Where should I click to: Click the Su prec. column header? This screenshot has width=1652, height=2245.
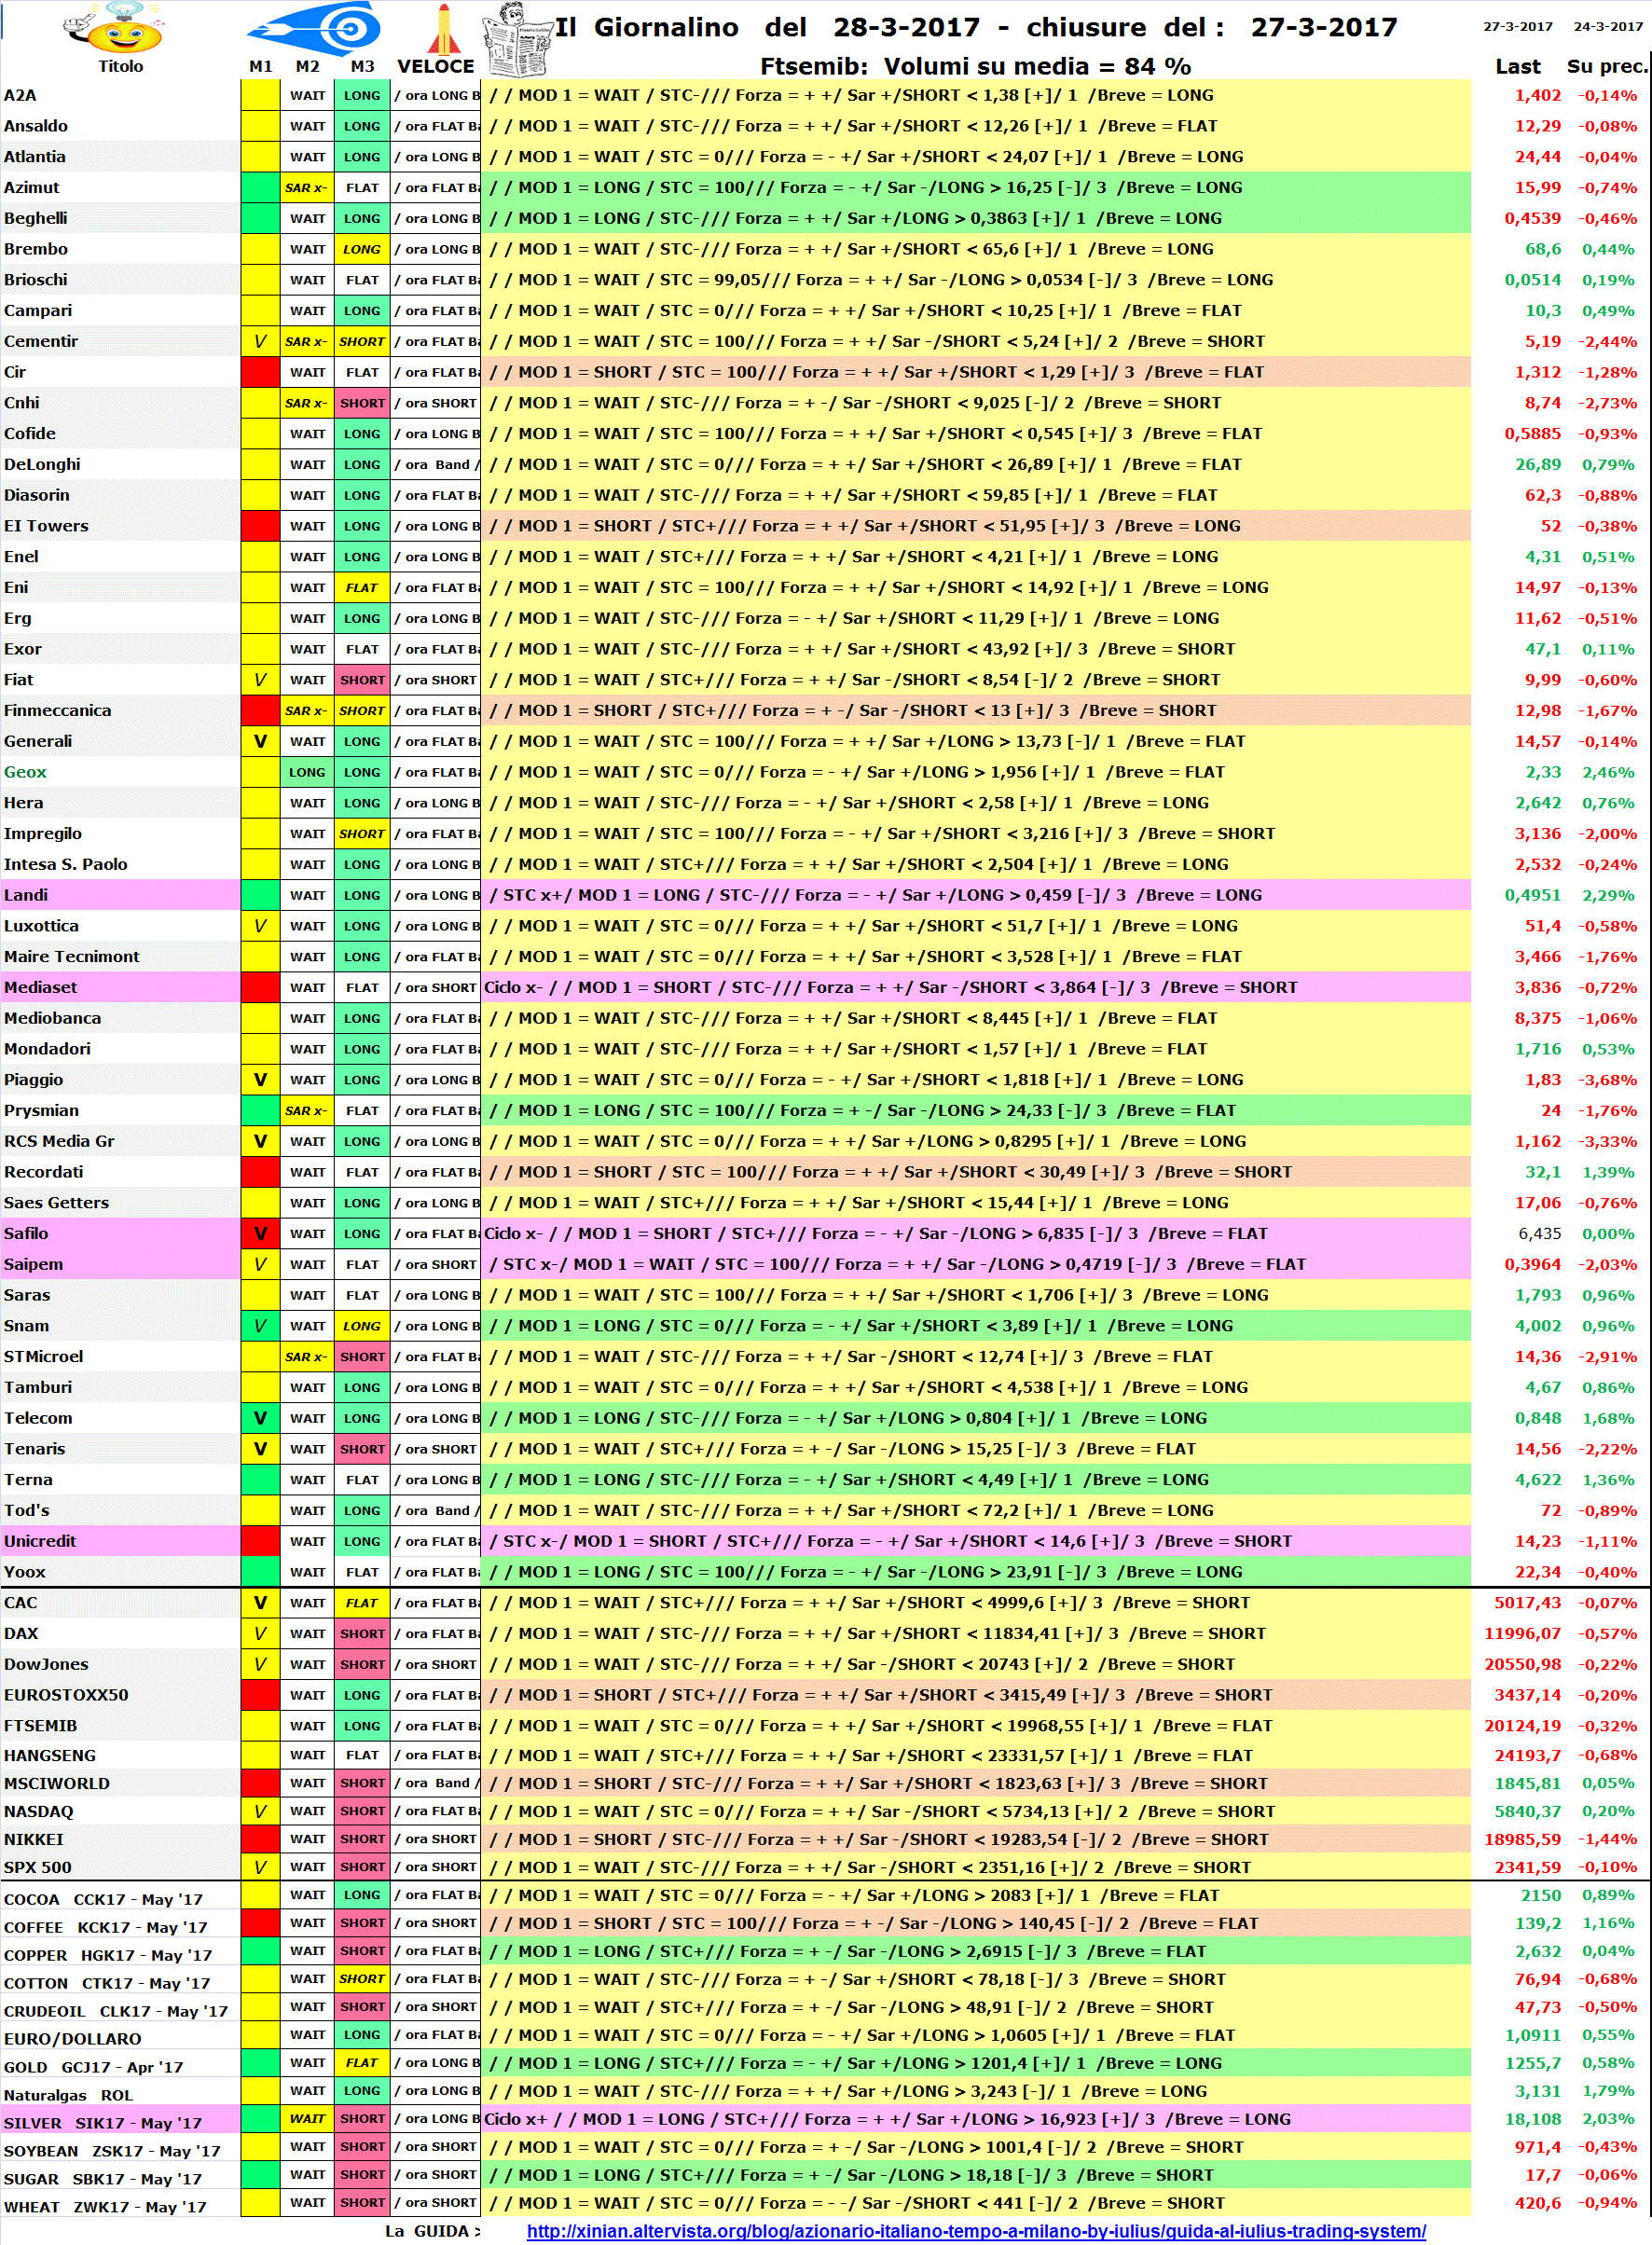tap(1607, 66)
